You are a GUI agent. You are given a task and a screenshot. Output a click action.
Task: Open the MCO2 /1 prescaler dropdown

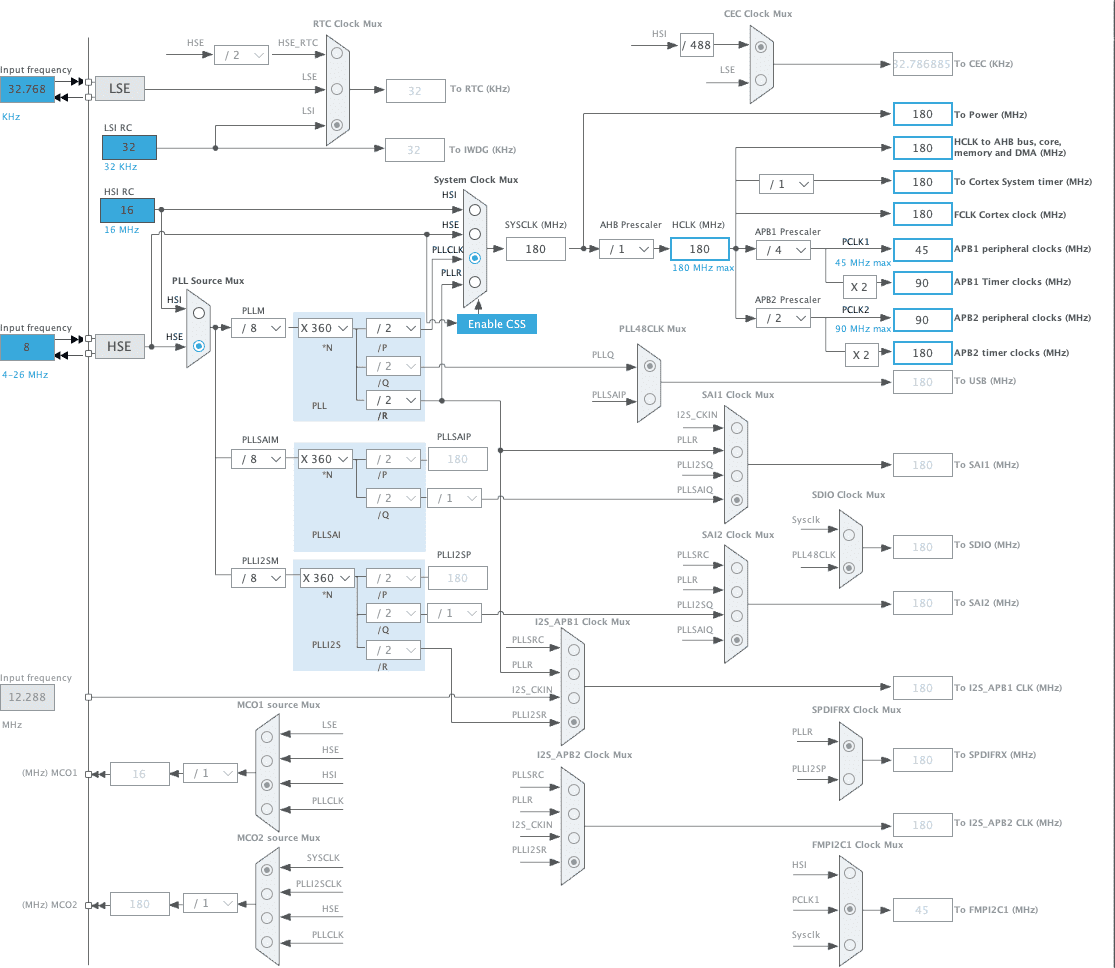point(210,903)
